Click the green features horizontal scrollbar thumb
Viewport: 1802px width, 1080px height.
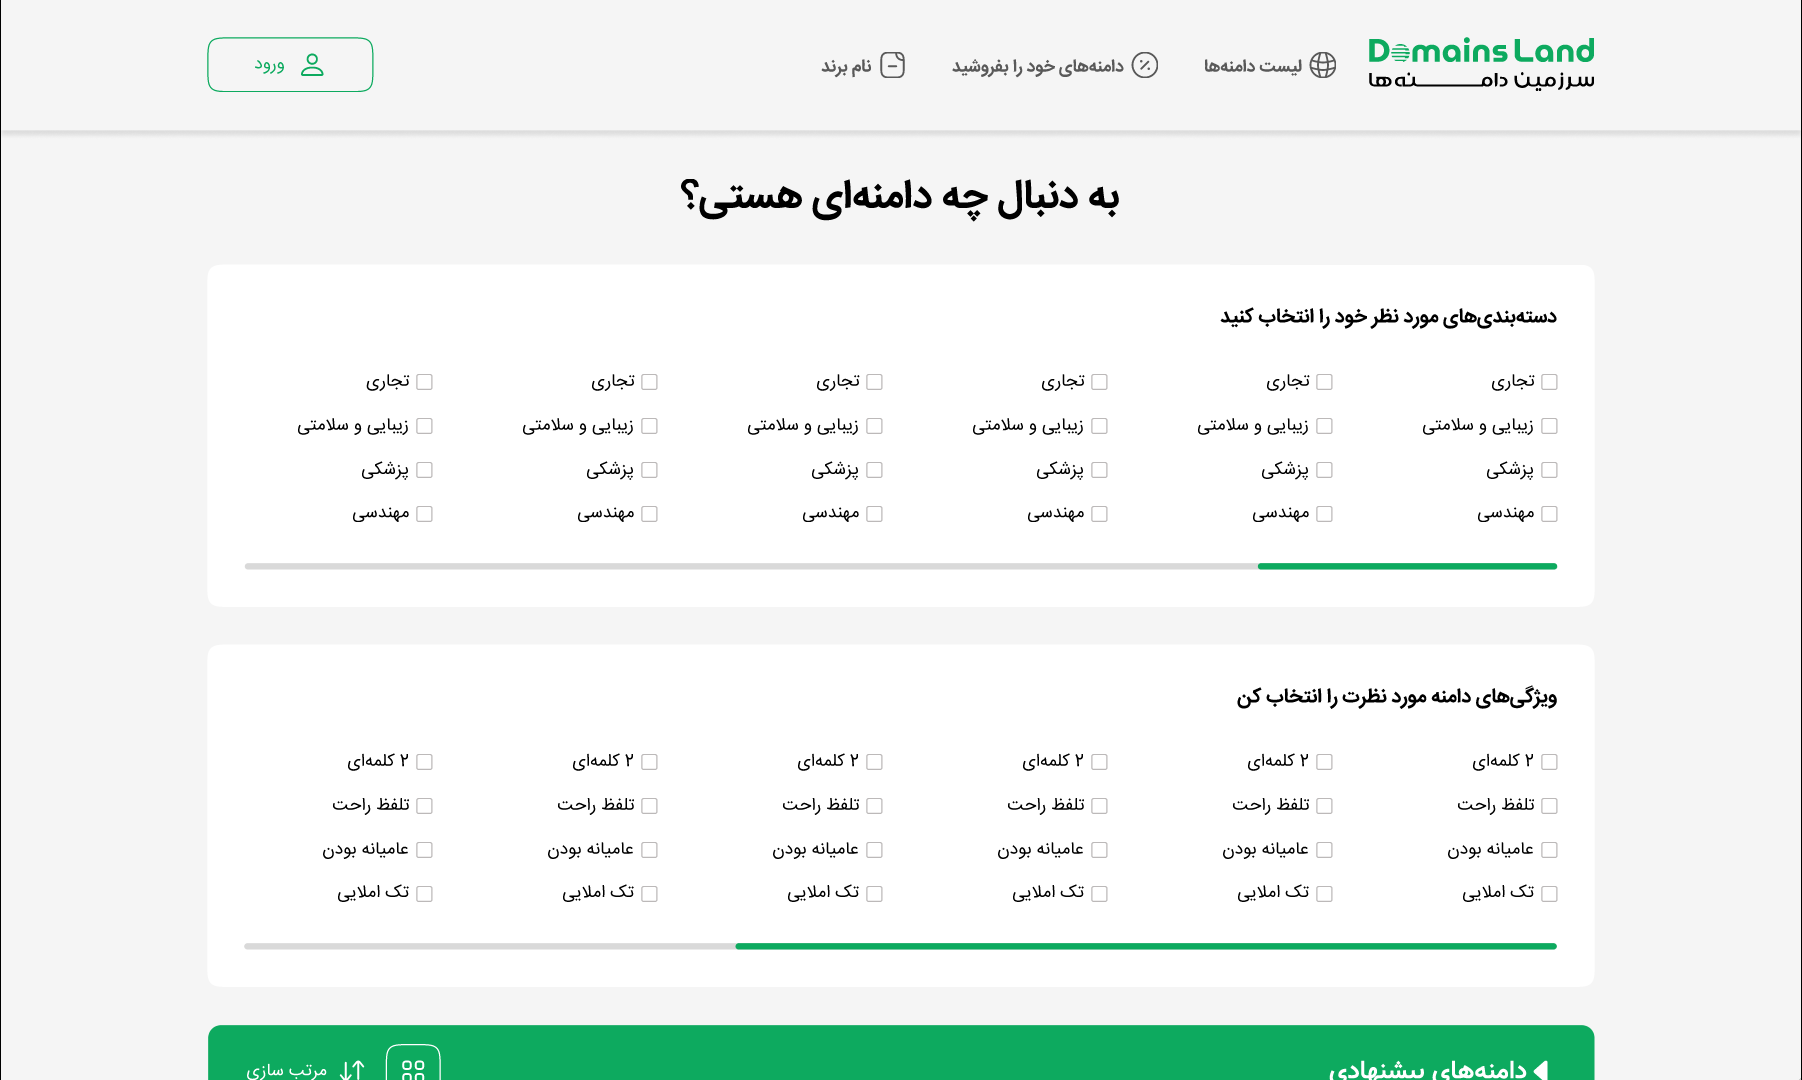coord(1145,946)
